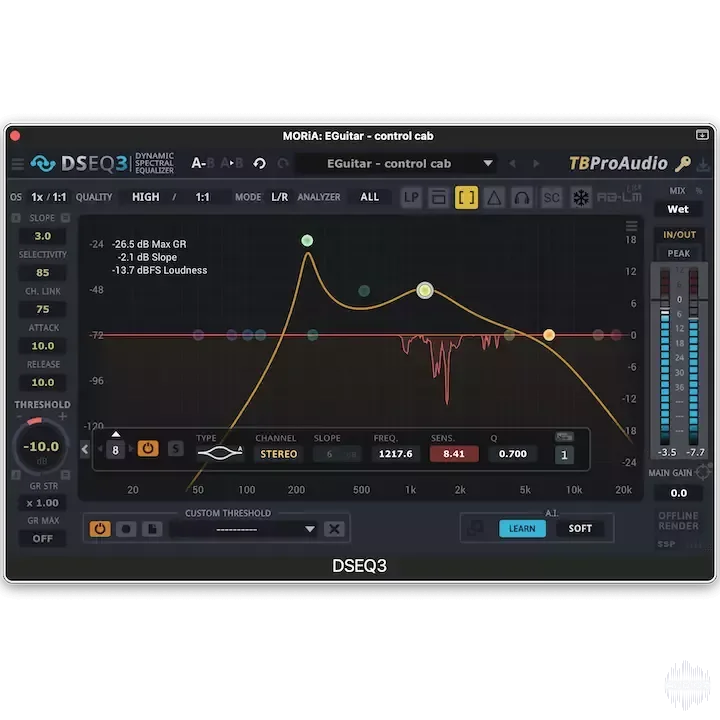Clear the custom threshold with the X icon
The image size is (720, 720).
coord(334,529)
